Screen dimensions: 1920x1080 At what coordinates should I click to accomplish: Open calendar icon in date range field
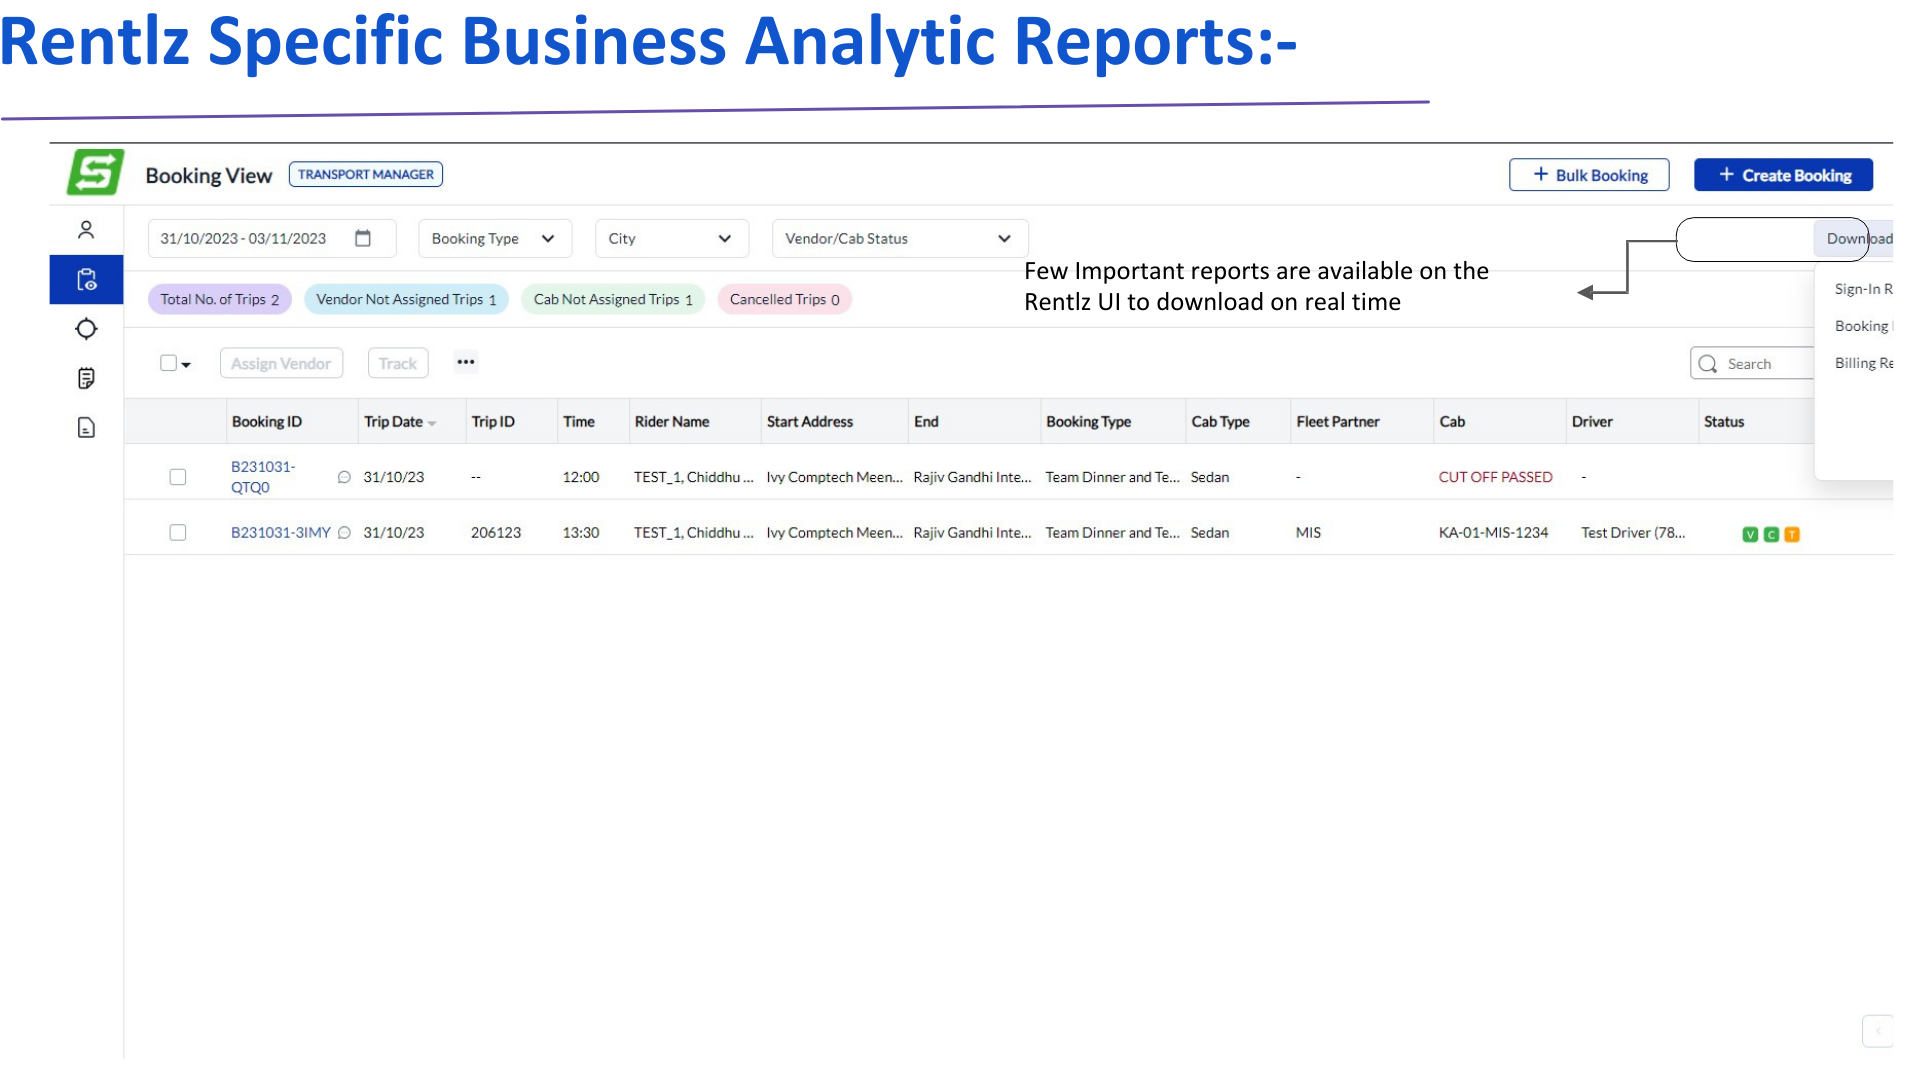[363, 238]
